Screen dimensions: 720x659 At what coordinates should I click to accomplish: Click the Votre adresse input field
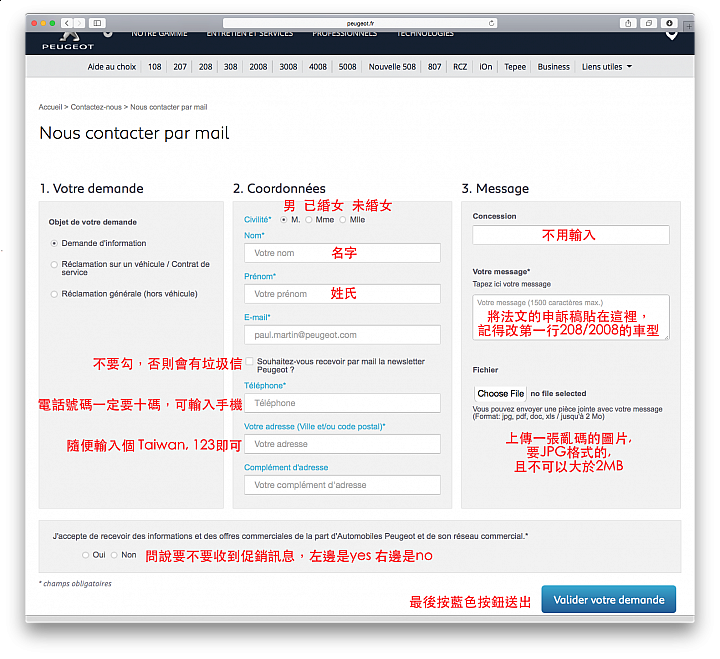pos(342,444)
